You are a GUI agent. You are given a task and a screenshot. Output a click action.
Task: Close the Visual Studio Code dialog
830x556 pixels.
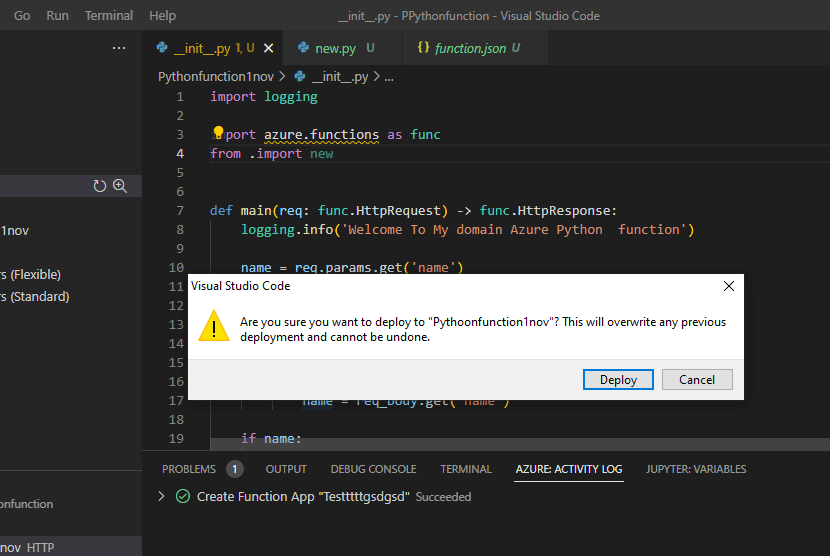click(x=728, y=286)
